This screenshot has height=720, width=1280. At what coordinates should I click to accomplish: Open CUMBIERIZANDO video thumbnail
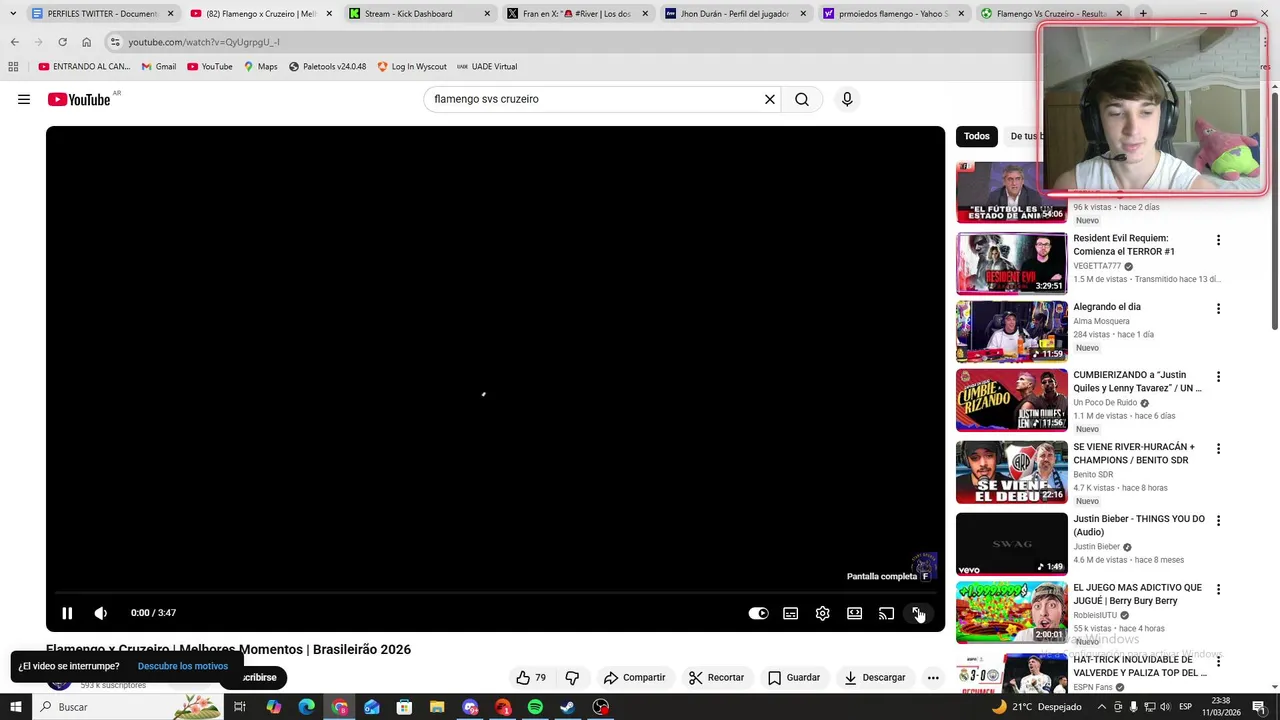(1012, 400)
